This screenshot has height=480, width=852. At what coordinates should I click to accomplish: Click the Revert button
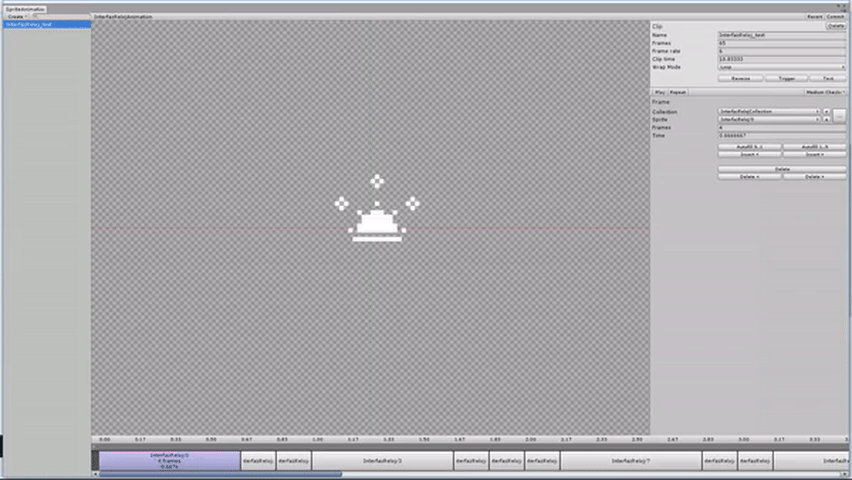point(814,17)
